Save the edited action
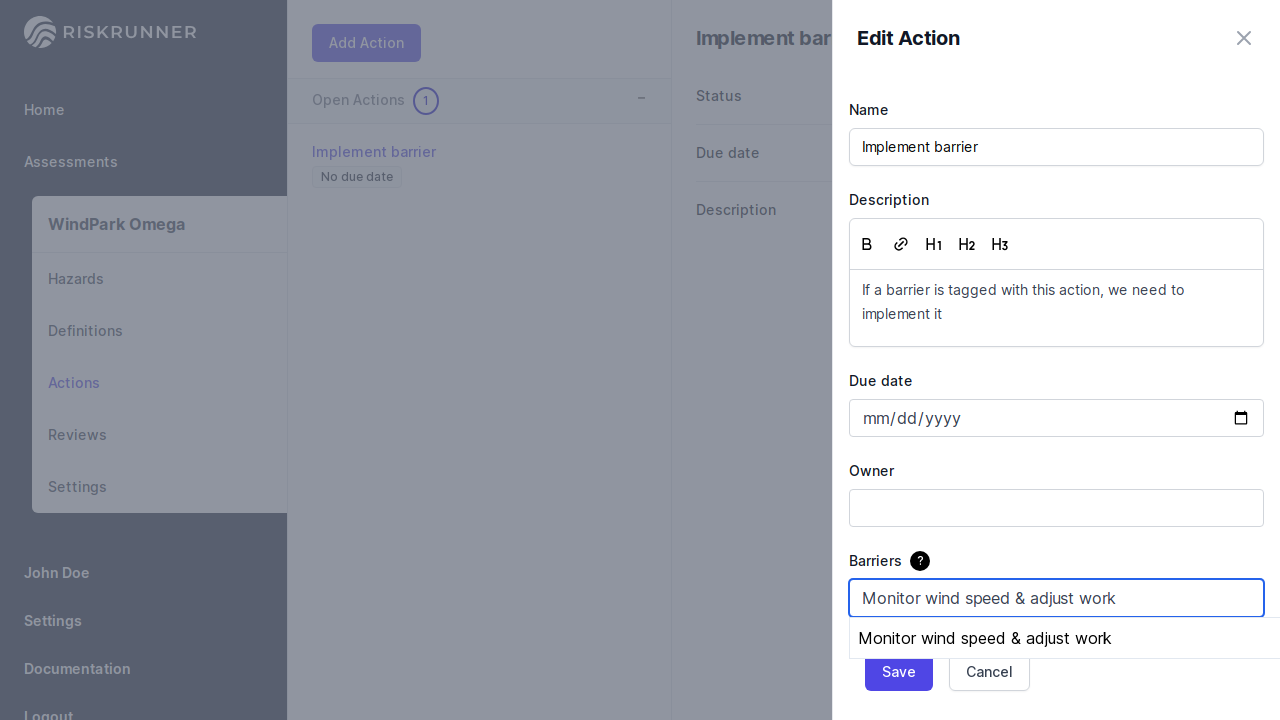Screen dimensions: 1280x720 point(898,672)
